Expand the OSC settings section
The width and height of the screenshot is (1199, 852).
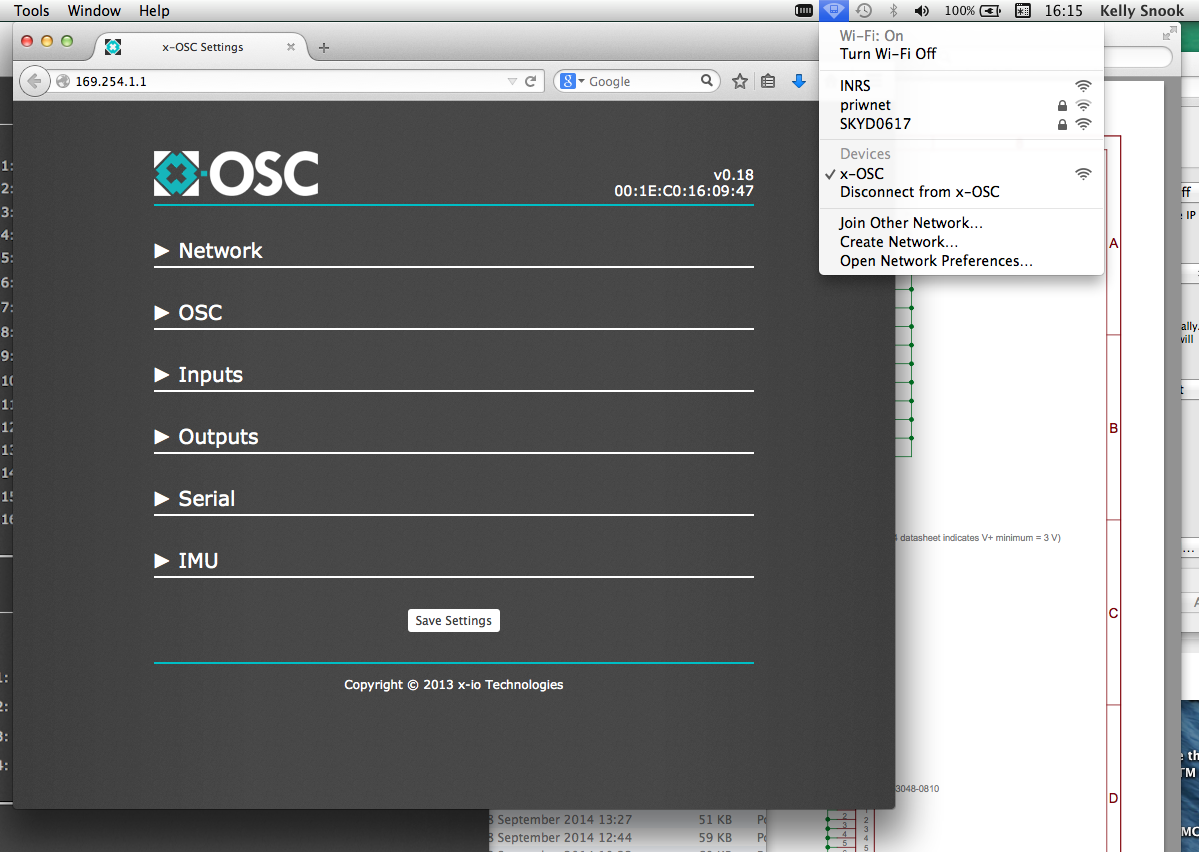(188, 313)
